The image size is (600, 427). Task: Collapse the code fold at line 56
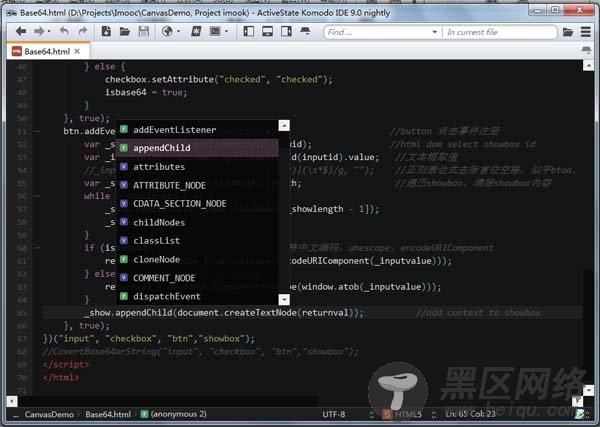coord(36,196)
